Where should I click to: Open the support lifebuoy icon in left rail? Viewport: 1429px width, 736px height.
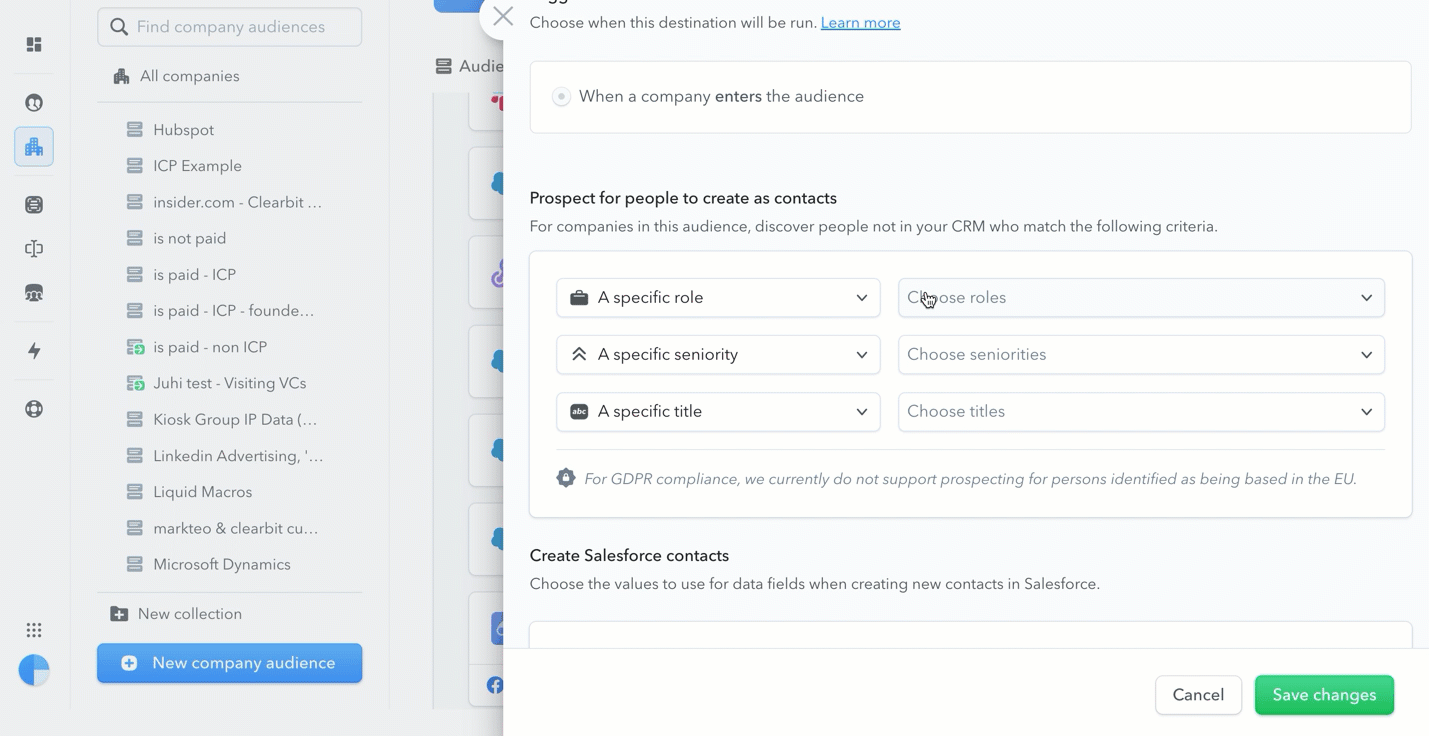pyautogui.click(x=34, y=409)
